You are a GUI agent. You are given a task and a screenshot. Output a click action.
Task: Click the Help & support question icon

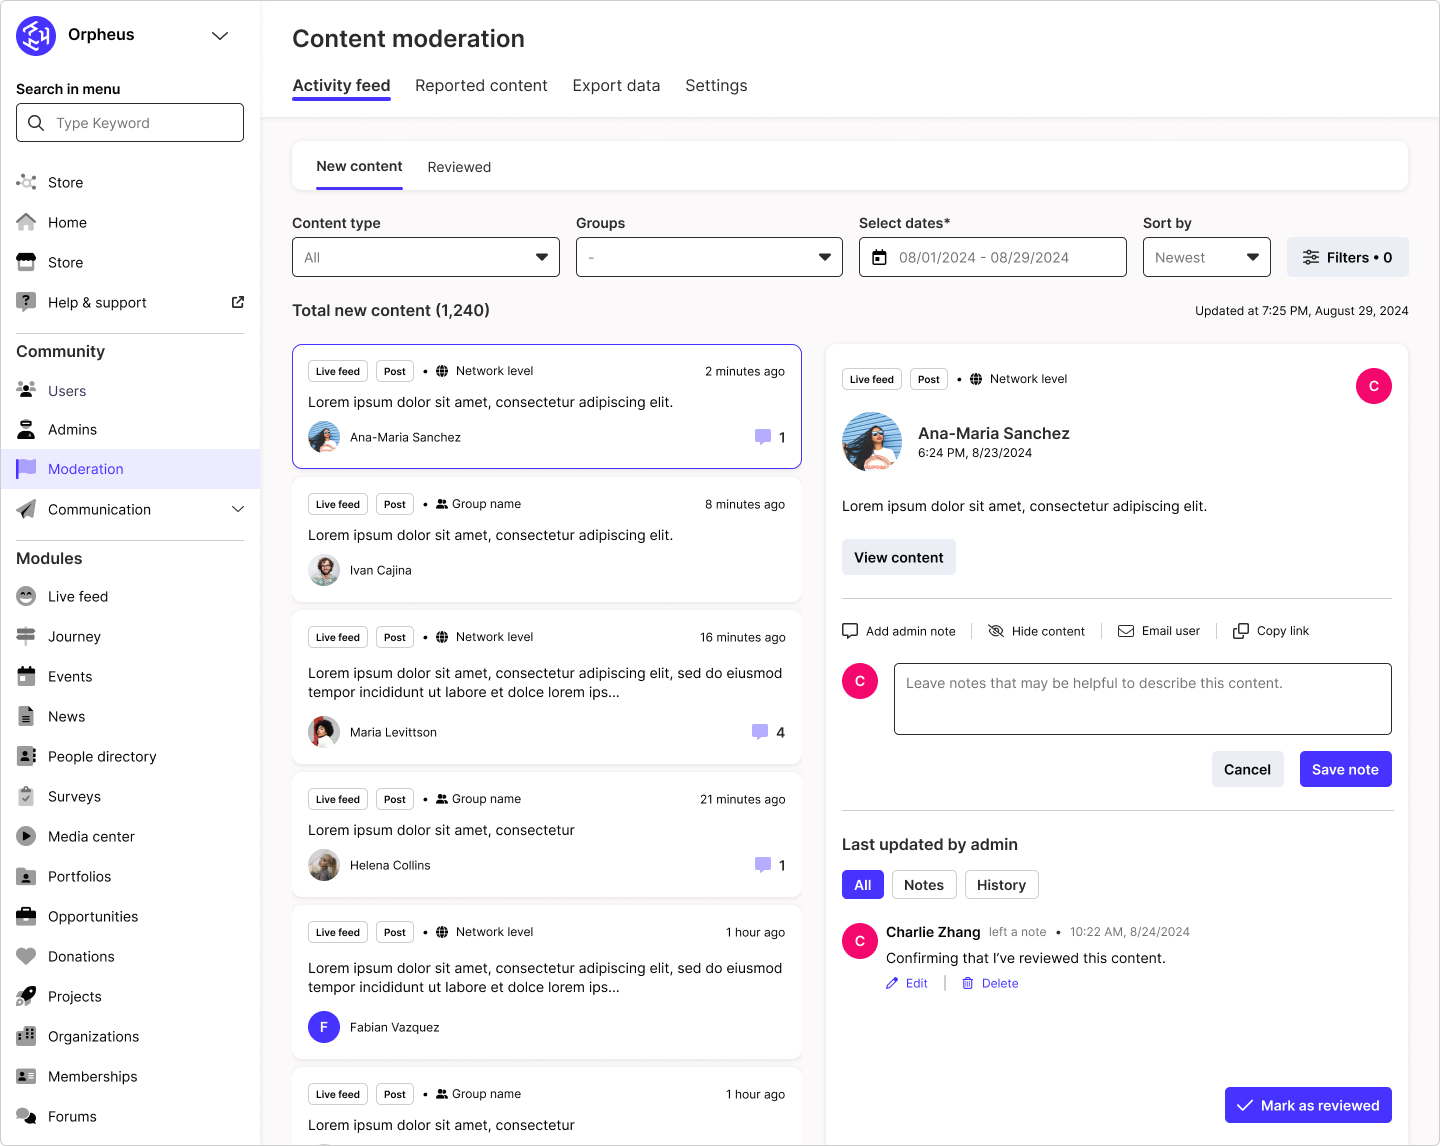(26, 302)
